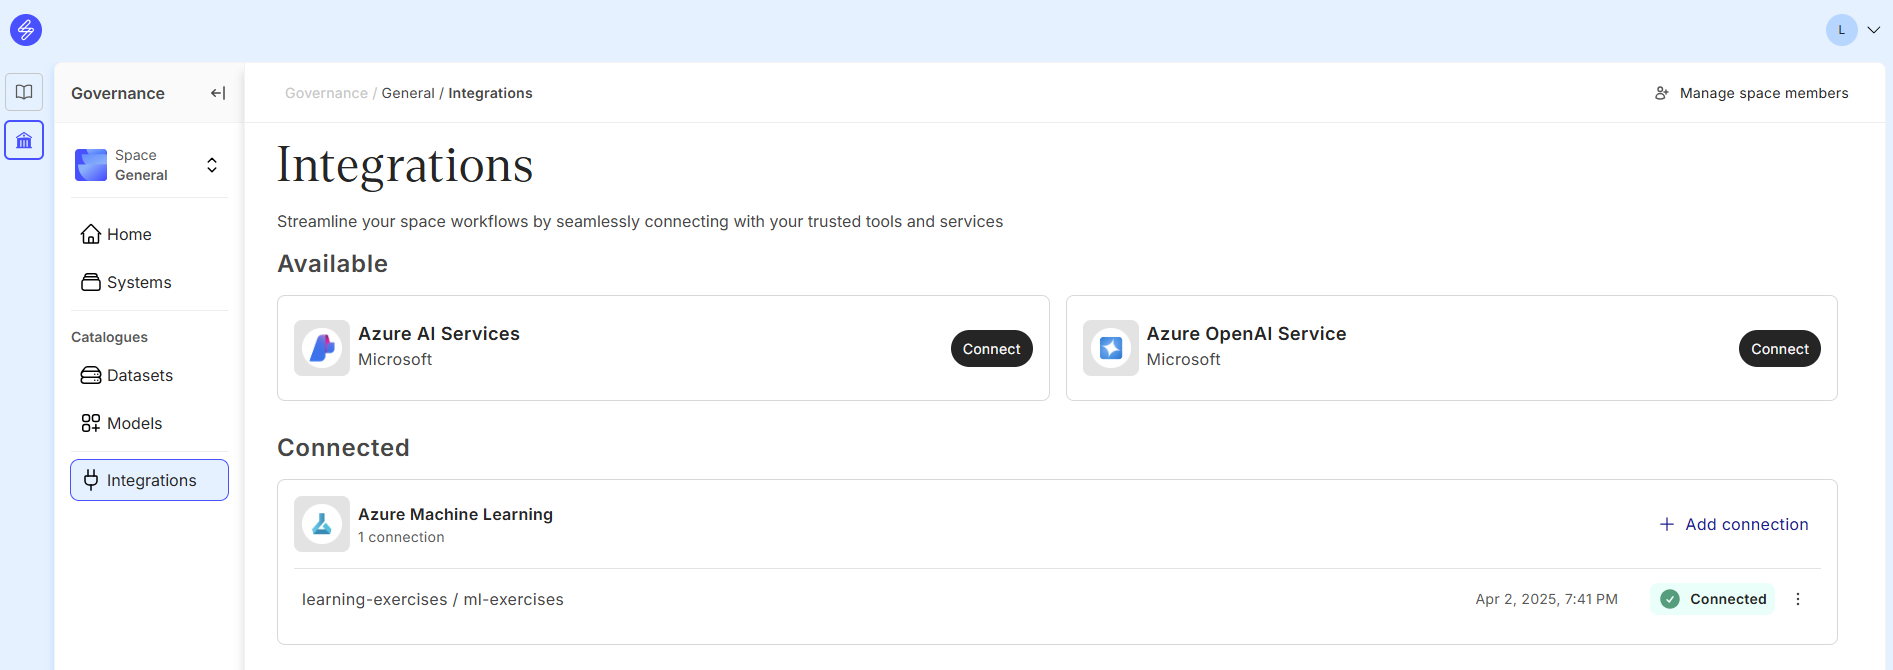Expand the user account menu chevron

tap(1874, 30)
